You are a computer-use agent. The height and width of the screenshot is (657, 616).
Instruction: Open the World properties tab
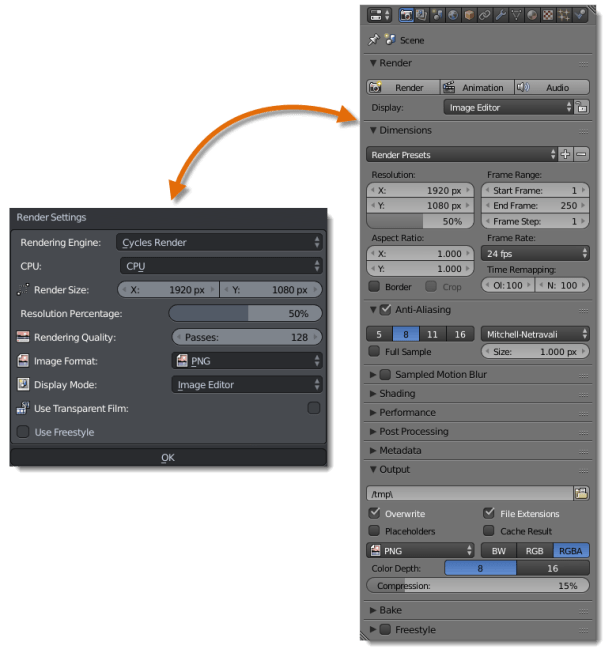tap(453, 15)
